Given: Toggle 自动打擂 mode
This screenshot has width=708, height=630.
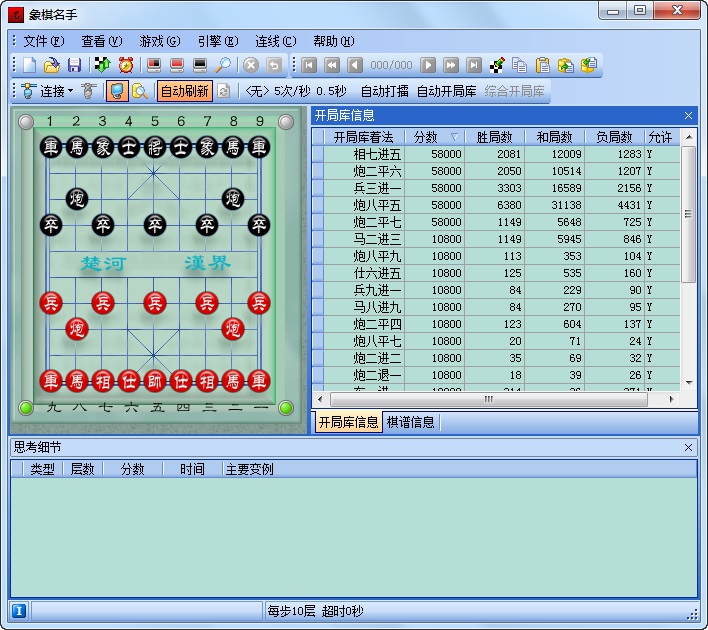Looking at the screenshot, I should 384,91.
